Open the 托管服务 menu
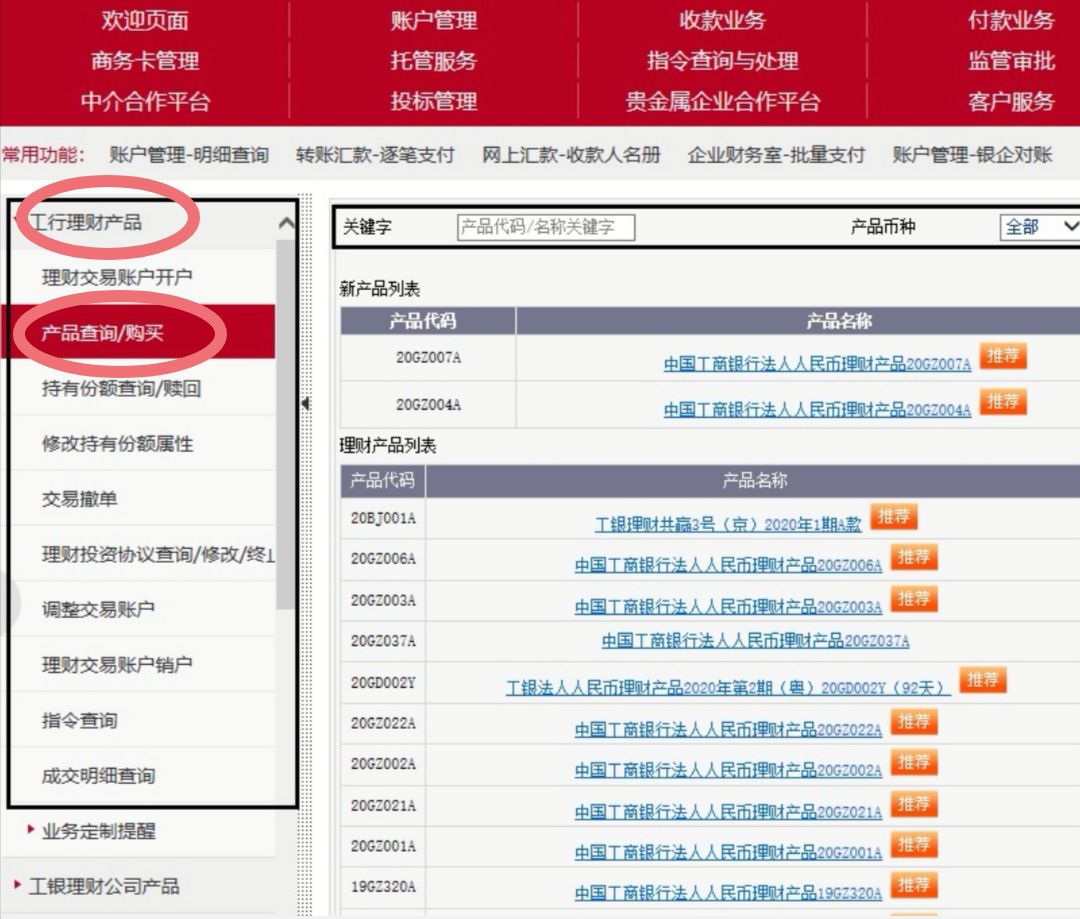This screenshot has height=919, width=1080. click(433, 61)
